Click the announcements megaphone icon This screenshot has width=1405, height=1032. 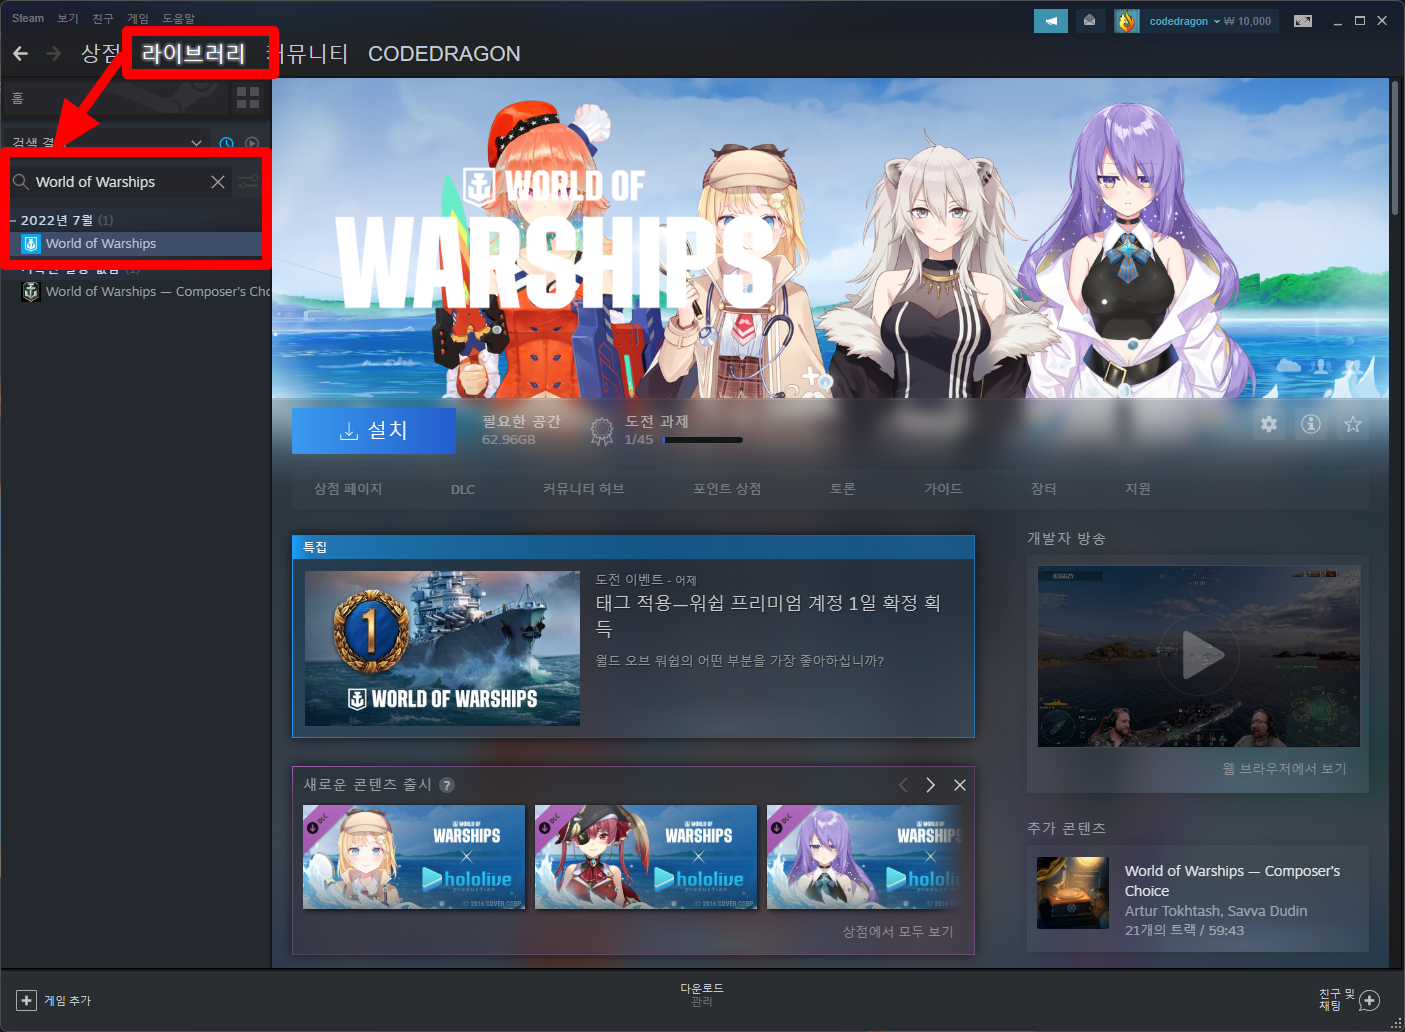point(1050,21)
